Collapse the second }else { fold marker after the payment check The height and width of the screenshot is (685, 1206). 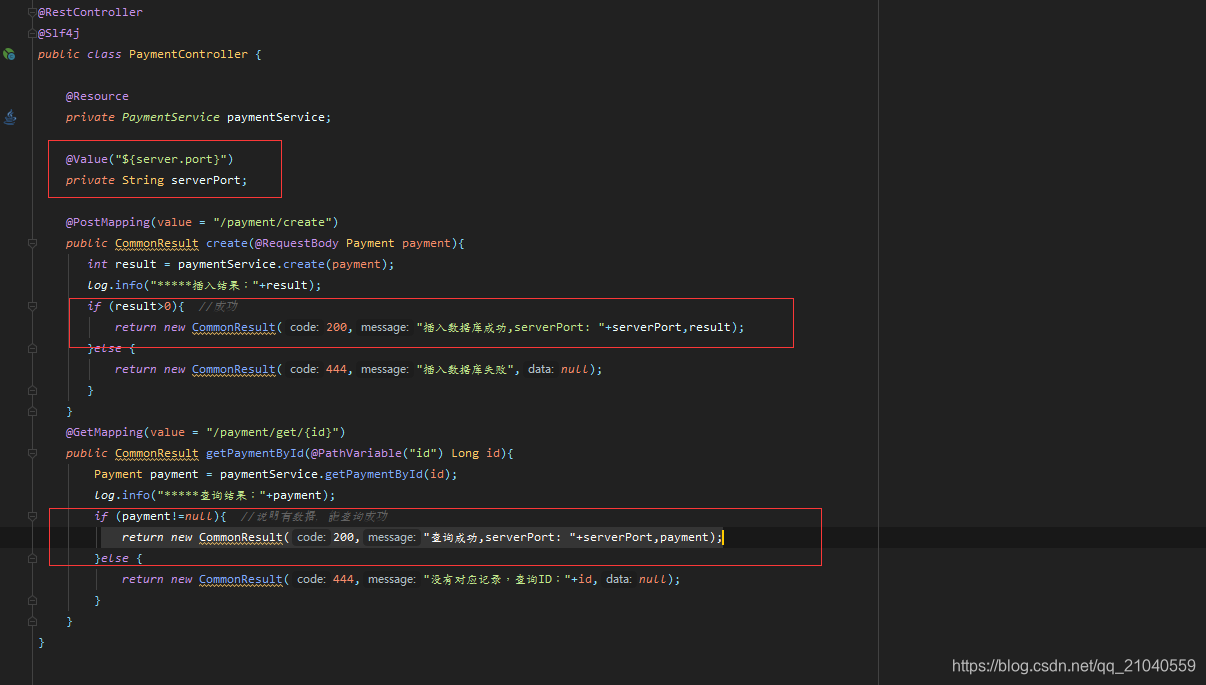[x=32, y=558]
